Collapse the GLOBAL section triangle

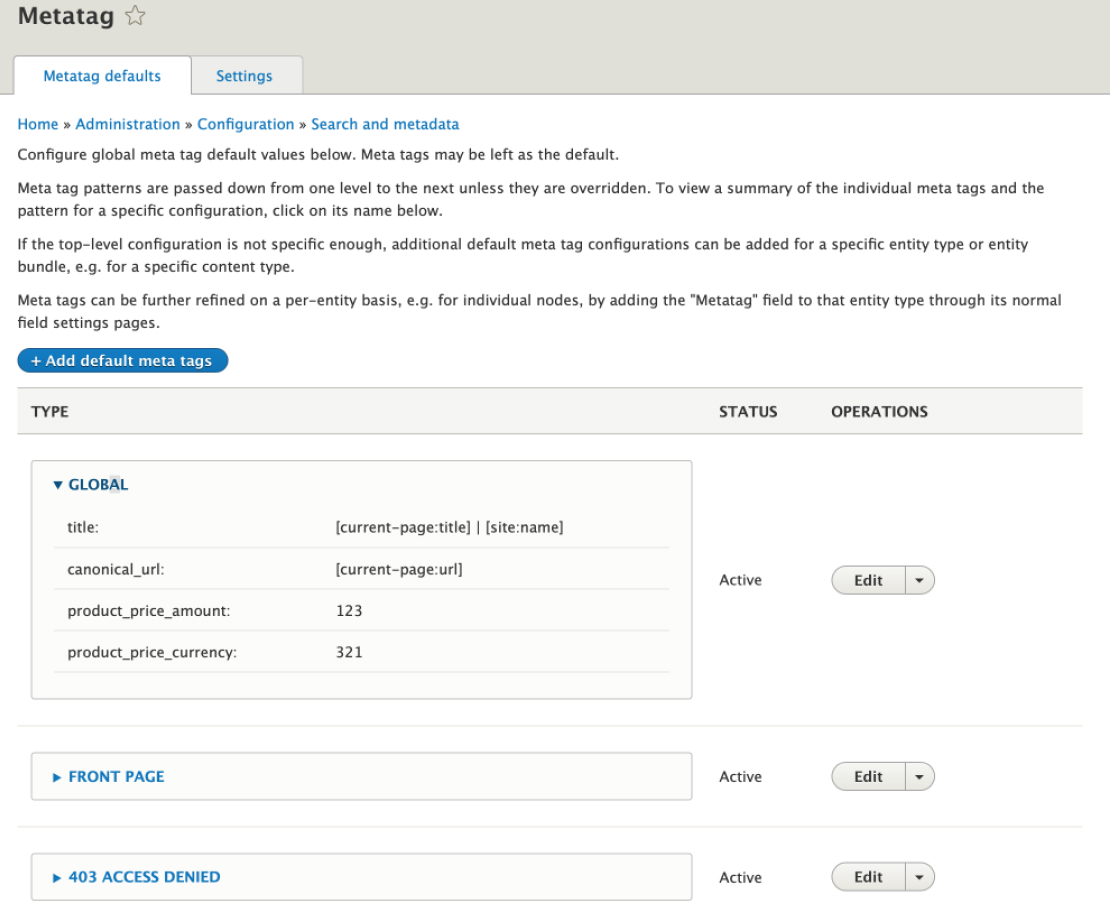click(x=58, y=484)
